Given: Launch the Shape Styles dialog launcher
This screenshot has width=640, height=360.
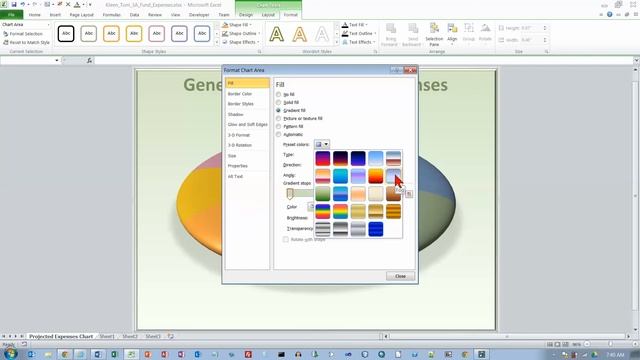Looking at the screenshot, I should coord(259,52).
